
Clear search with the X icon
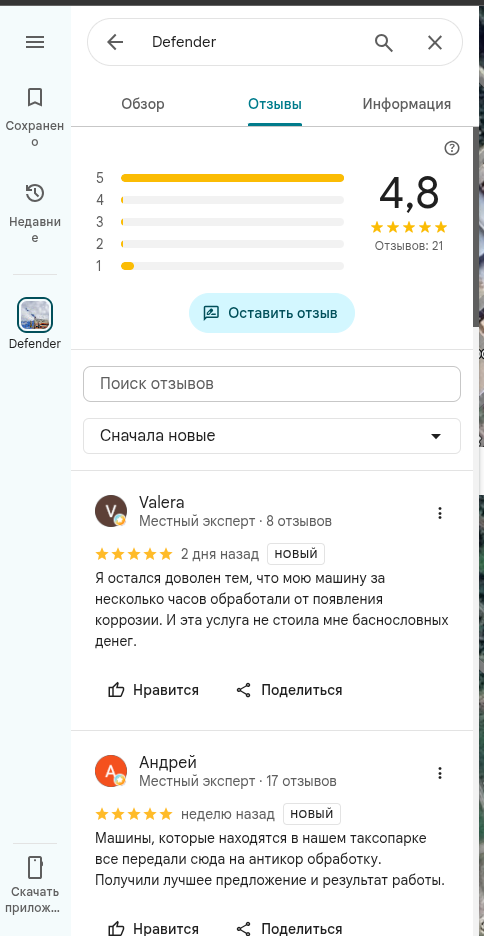point(435,42)
